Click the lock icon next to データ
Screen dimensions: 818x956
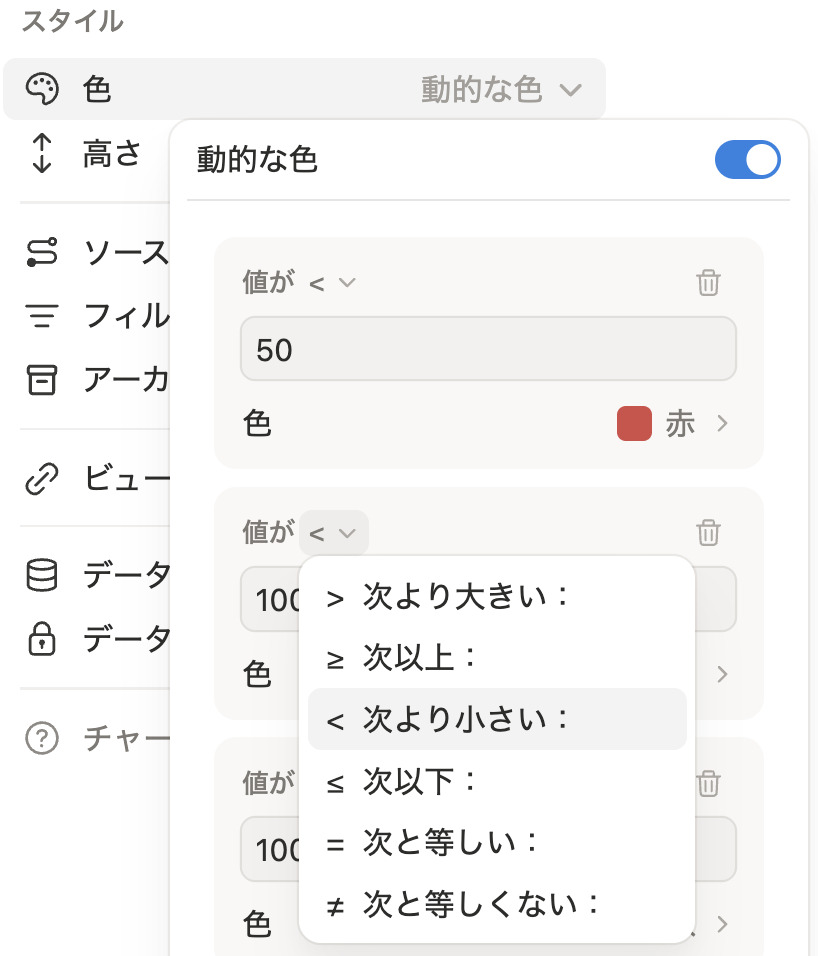click(42, 639)
